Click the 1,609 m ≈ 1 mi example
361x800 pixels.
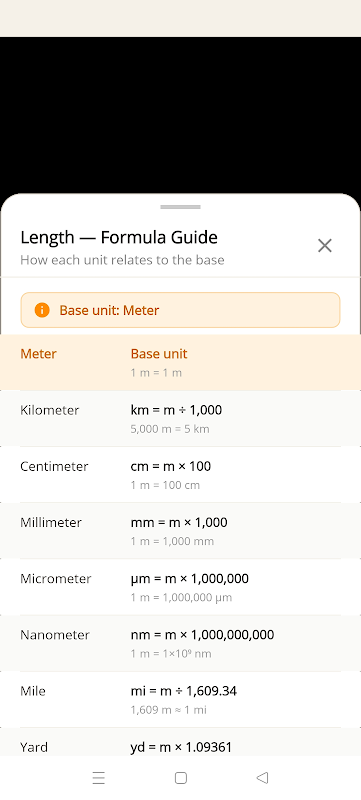tap(168, 710)
